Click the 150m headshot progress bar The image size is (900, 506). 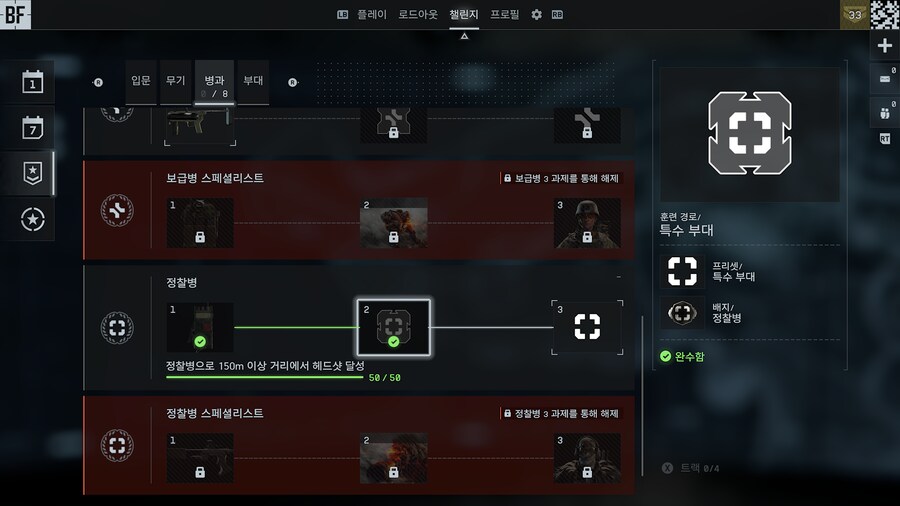(265, 377)
